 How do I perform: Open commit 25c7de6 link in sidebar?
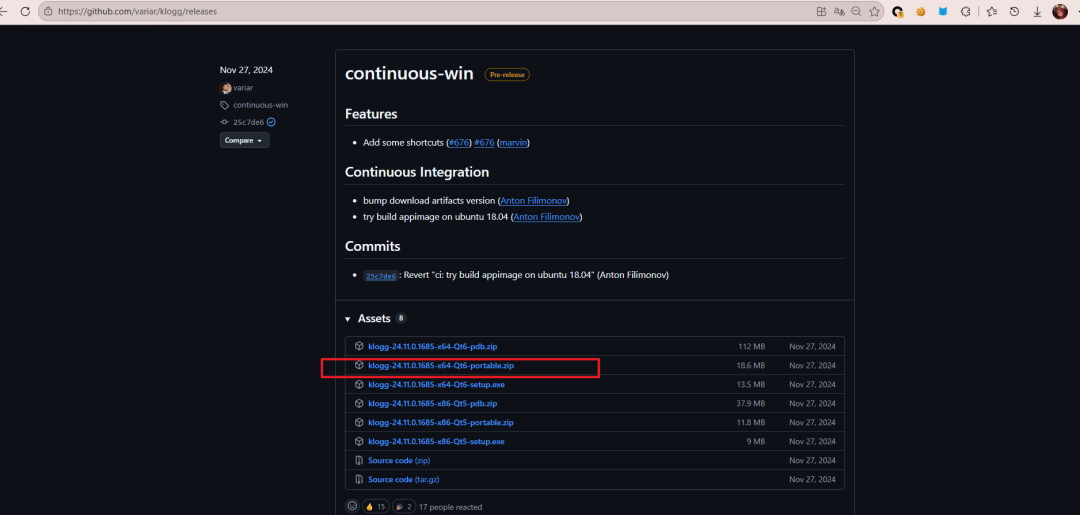[249, 122]
